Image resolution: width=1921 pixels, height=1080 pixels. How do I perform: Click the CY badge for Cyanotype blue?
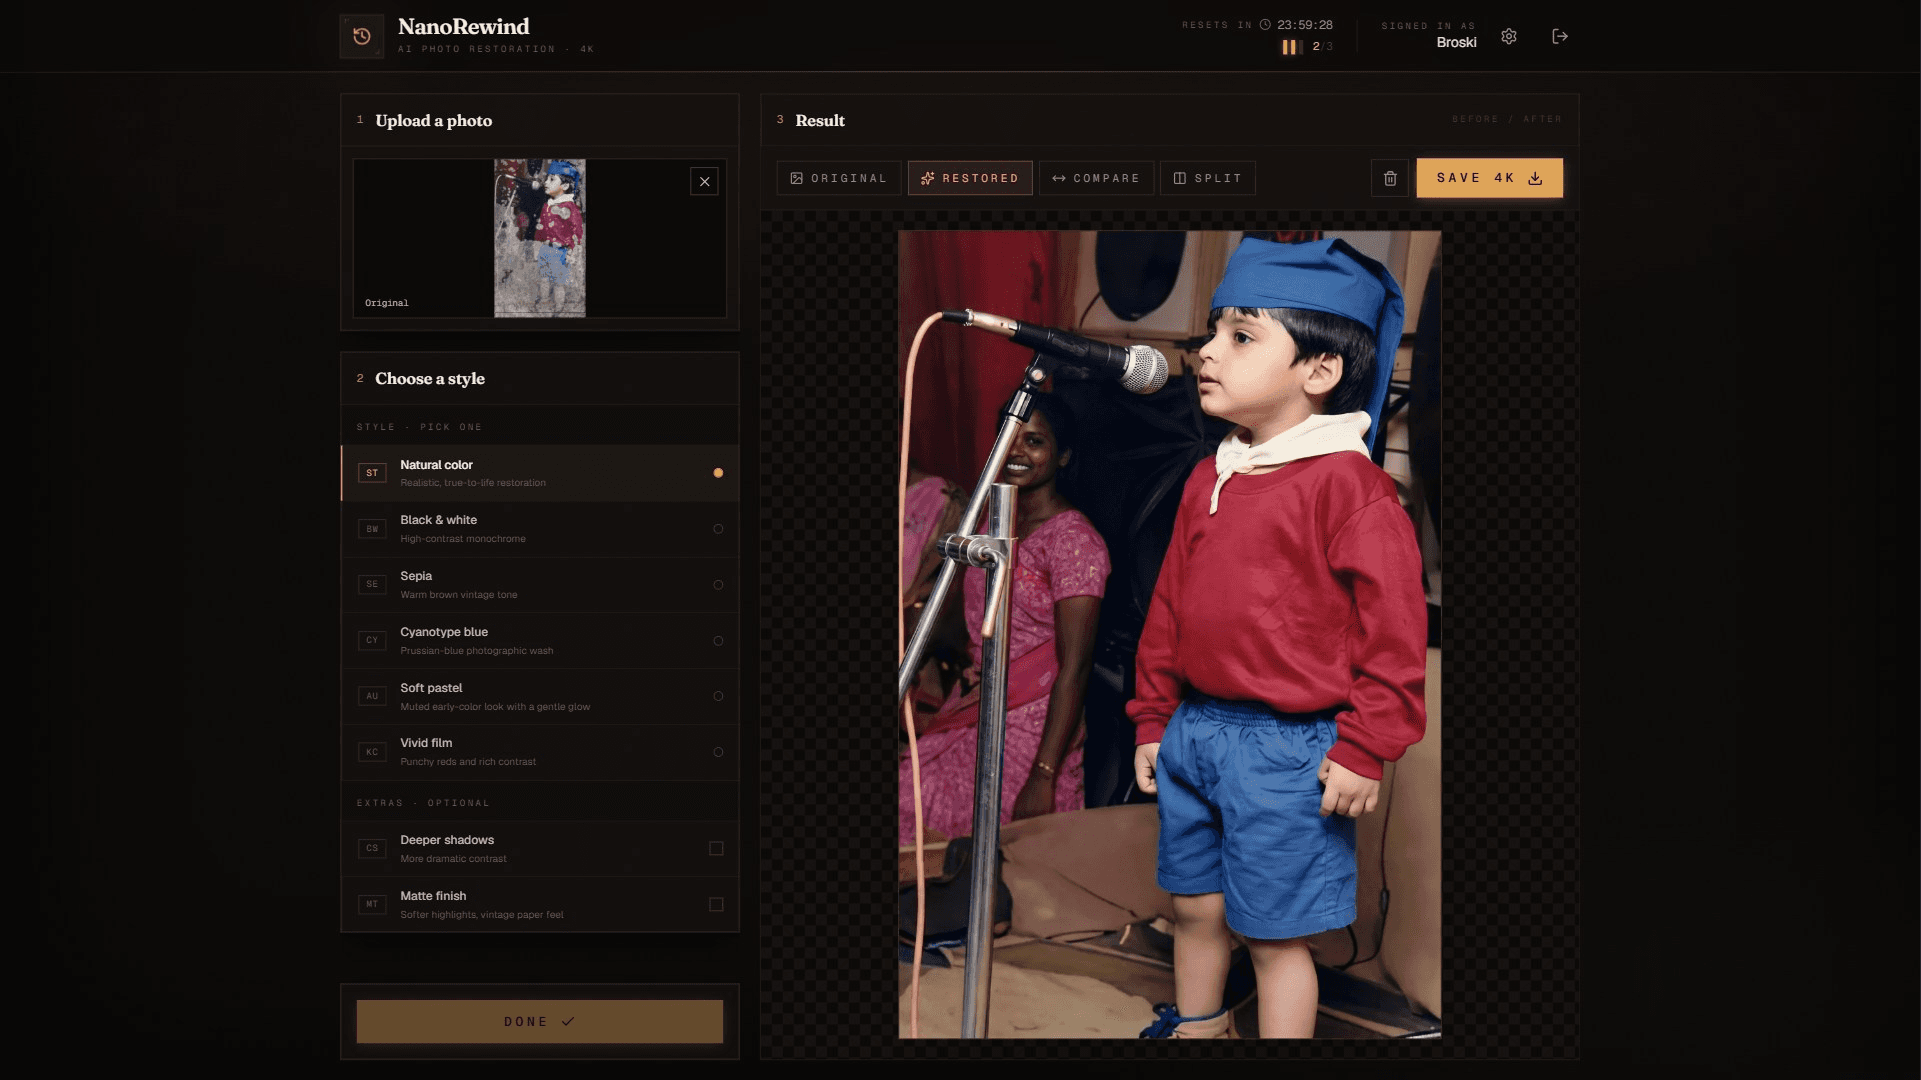(x=372, y=640)
